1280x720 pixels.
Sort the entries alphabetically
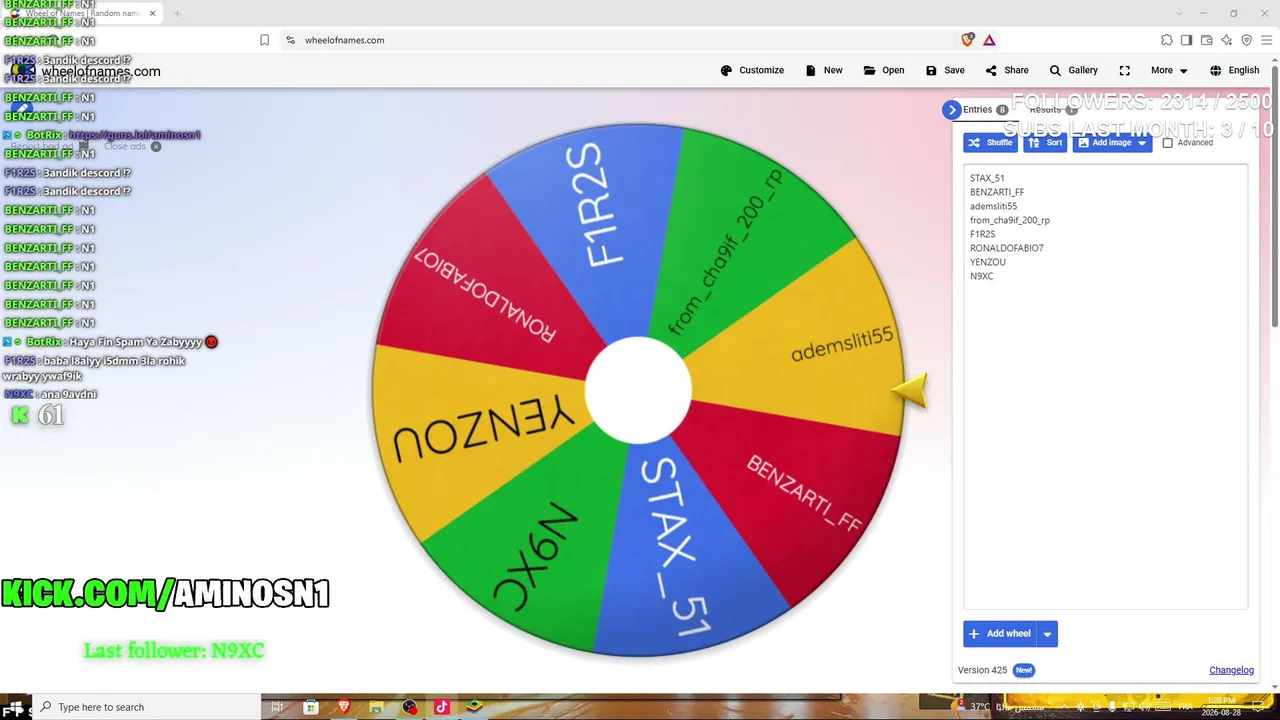[1045, 143]
